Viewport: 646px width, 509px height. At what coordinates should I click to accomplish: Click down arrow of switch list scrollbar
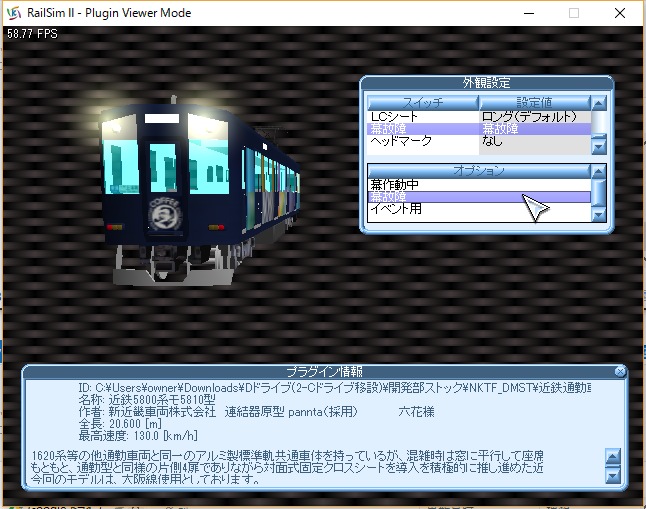click(x=599, y=146)
